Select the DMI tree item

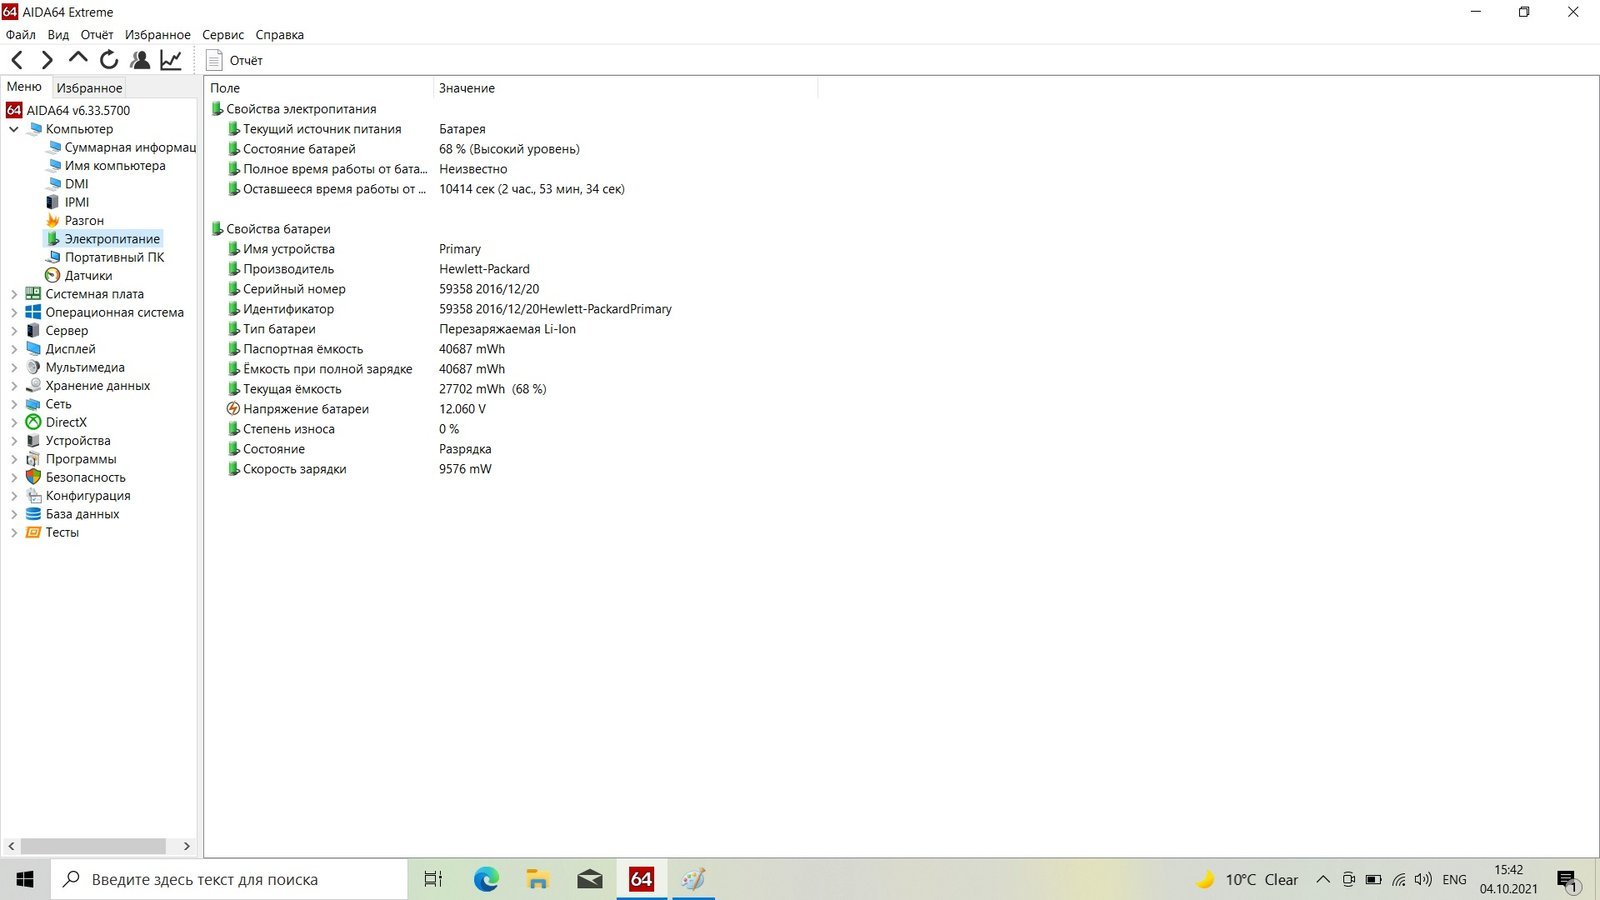pyautogui.click(x=68, y=184)
